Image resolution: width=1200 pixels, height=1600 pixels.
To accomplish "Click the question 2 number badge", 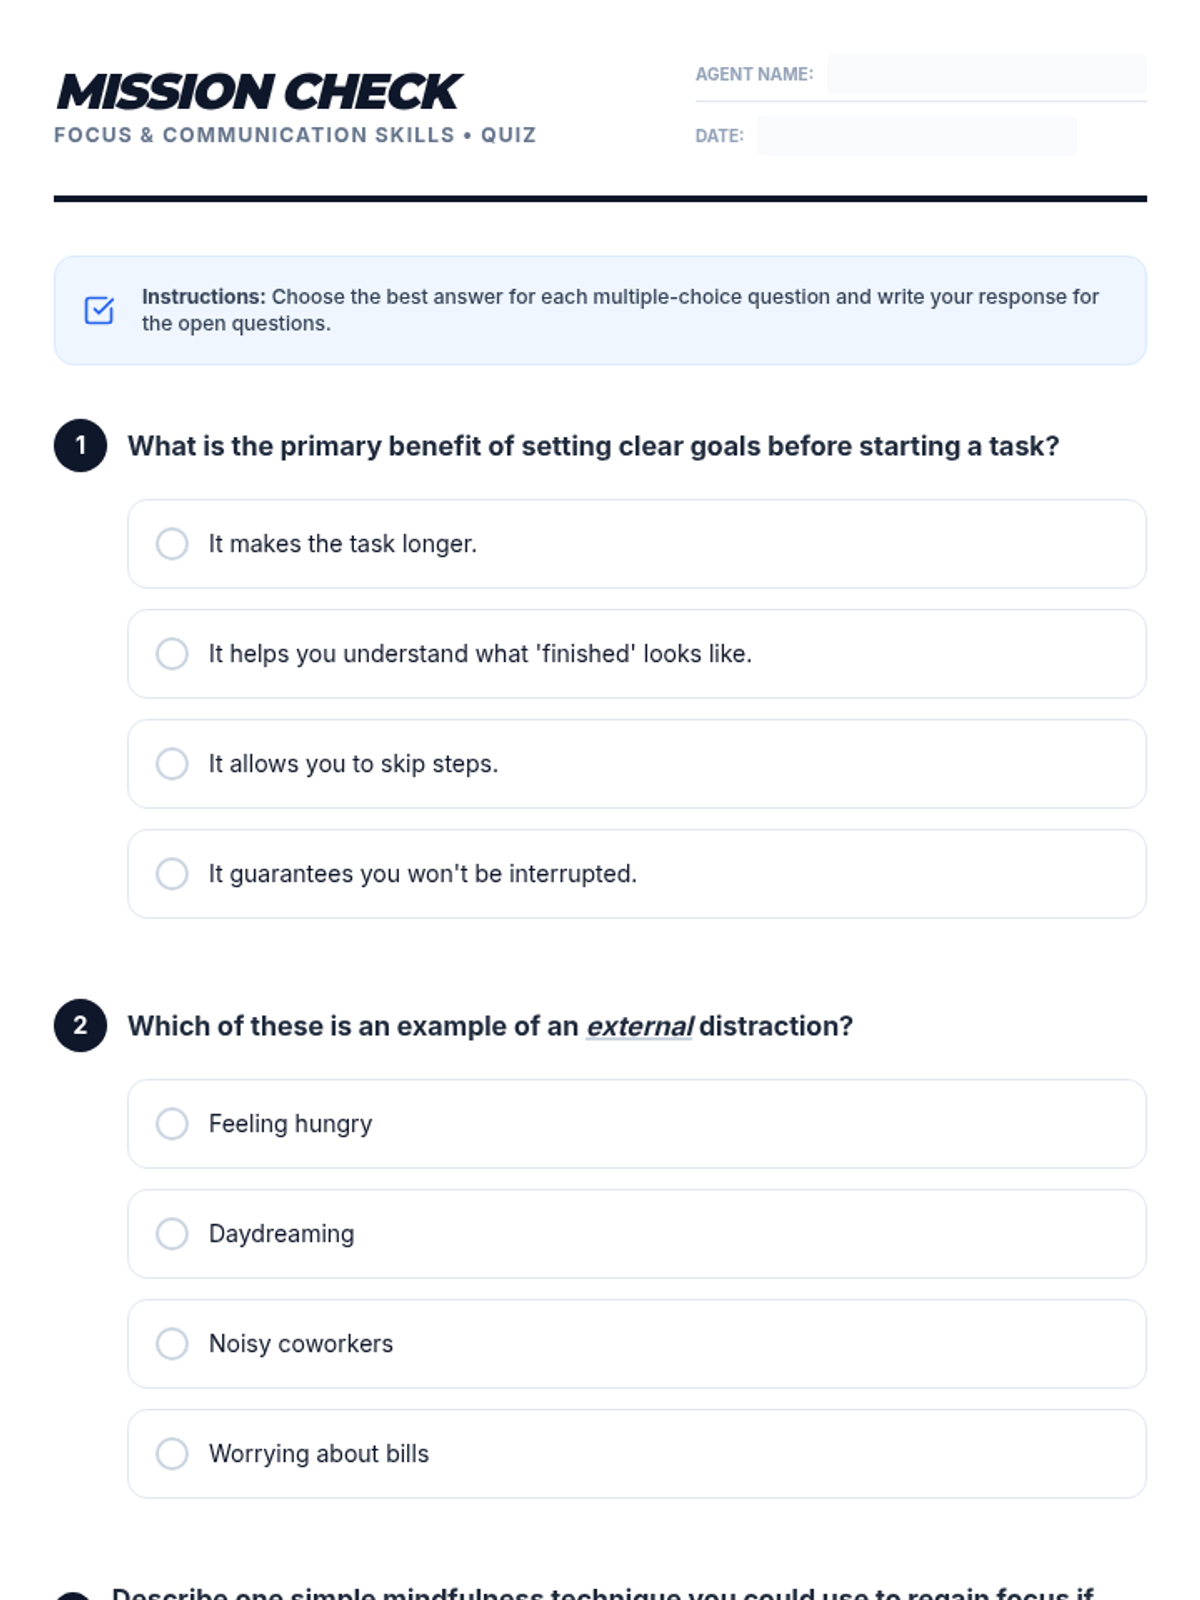I will pos(80,1025).
